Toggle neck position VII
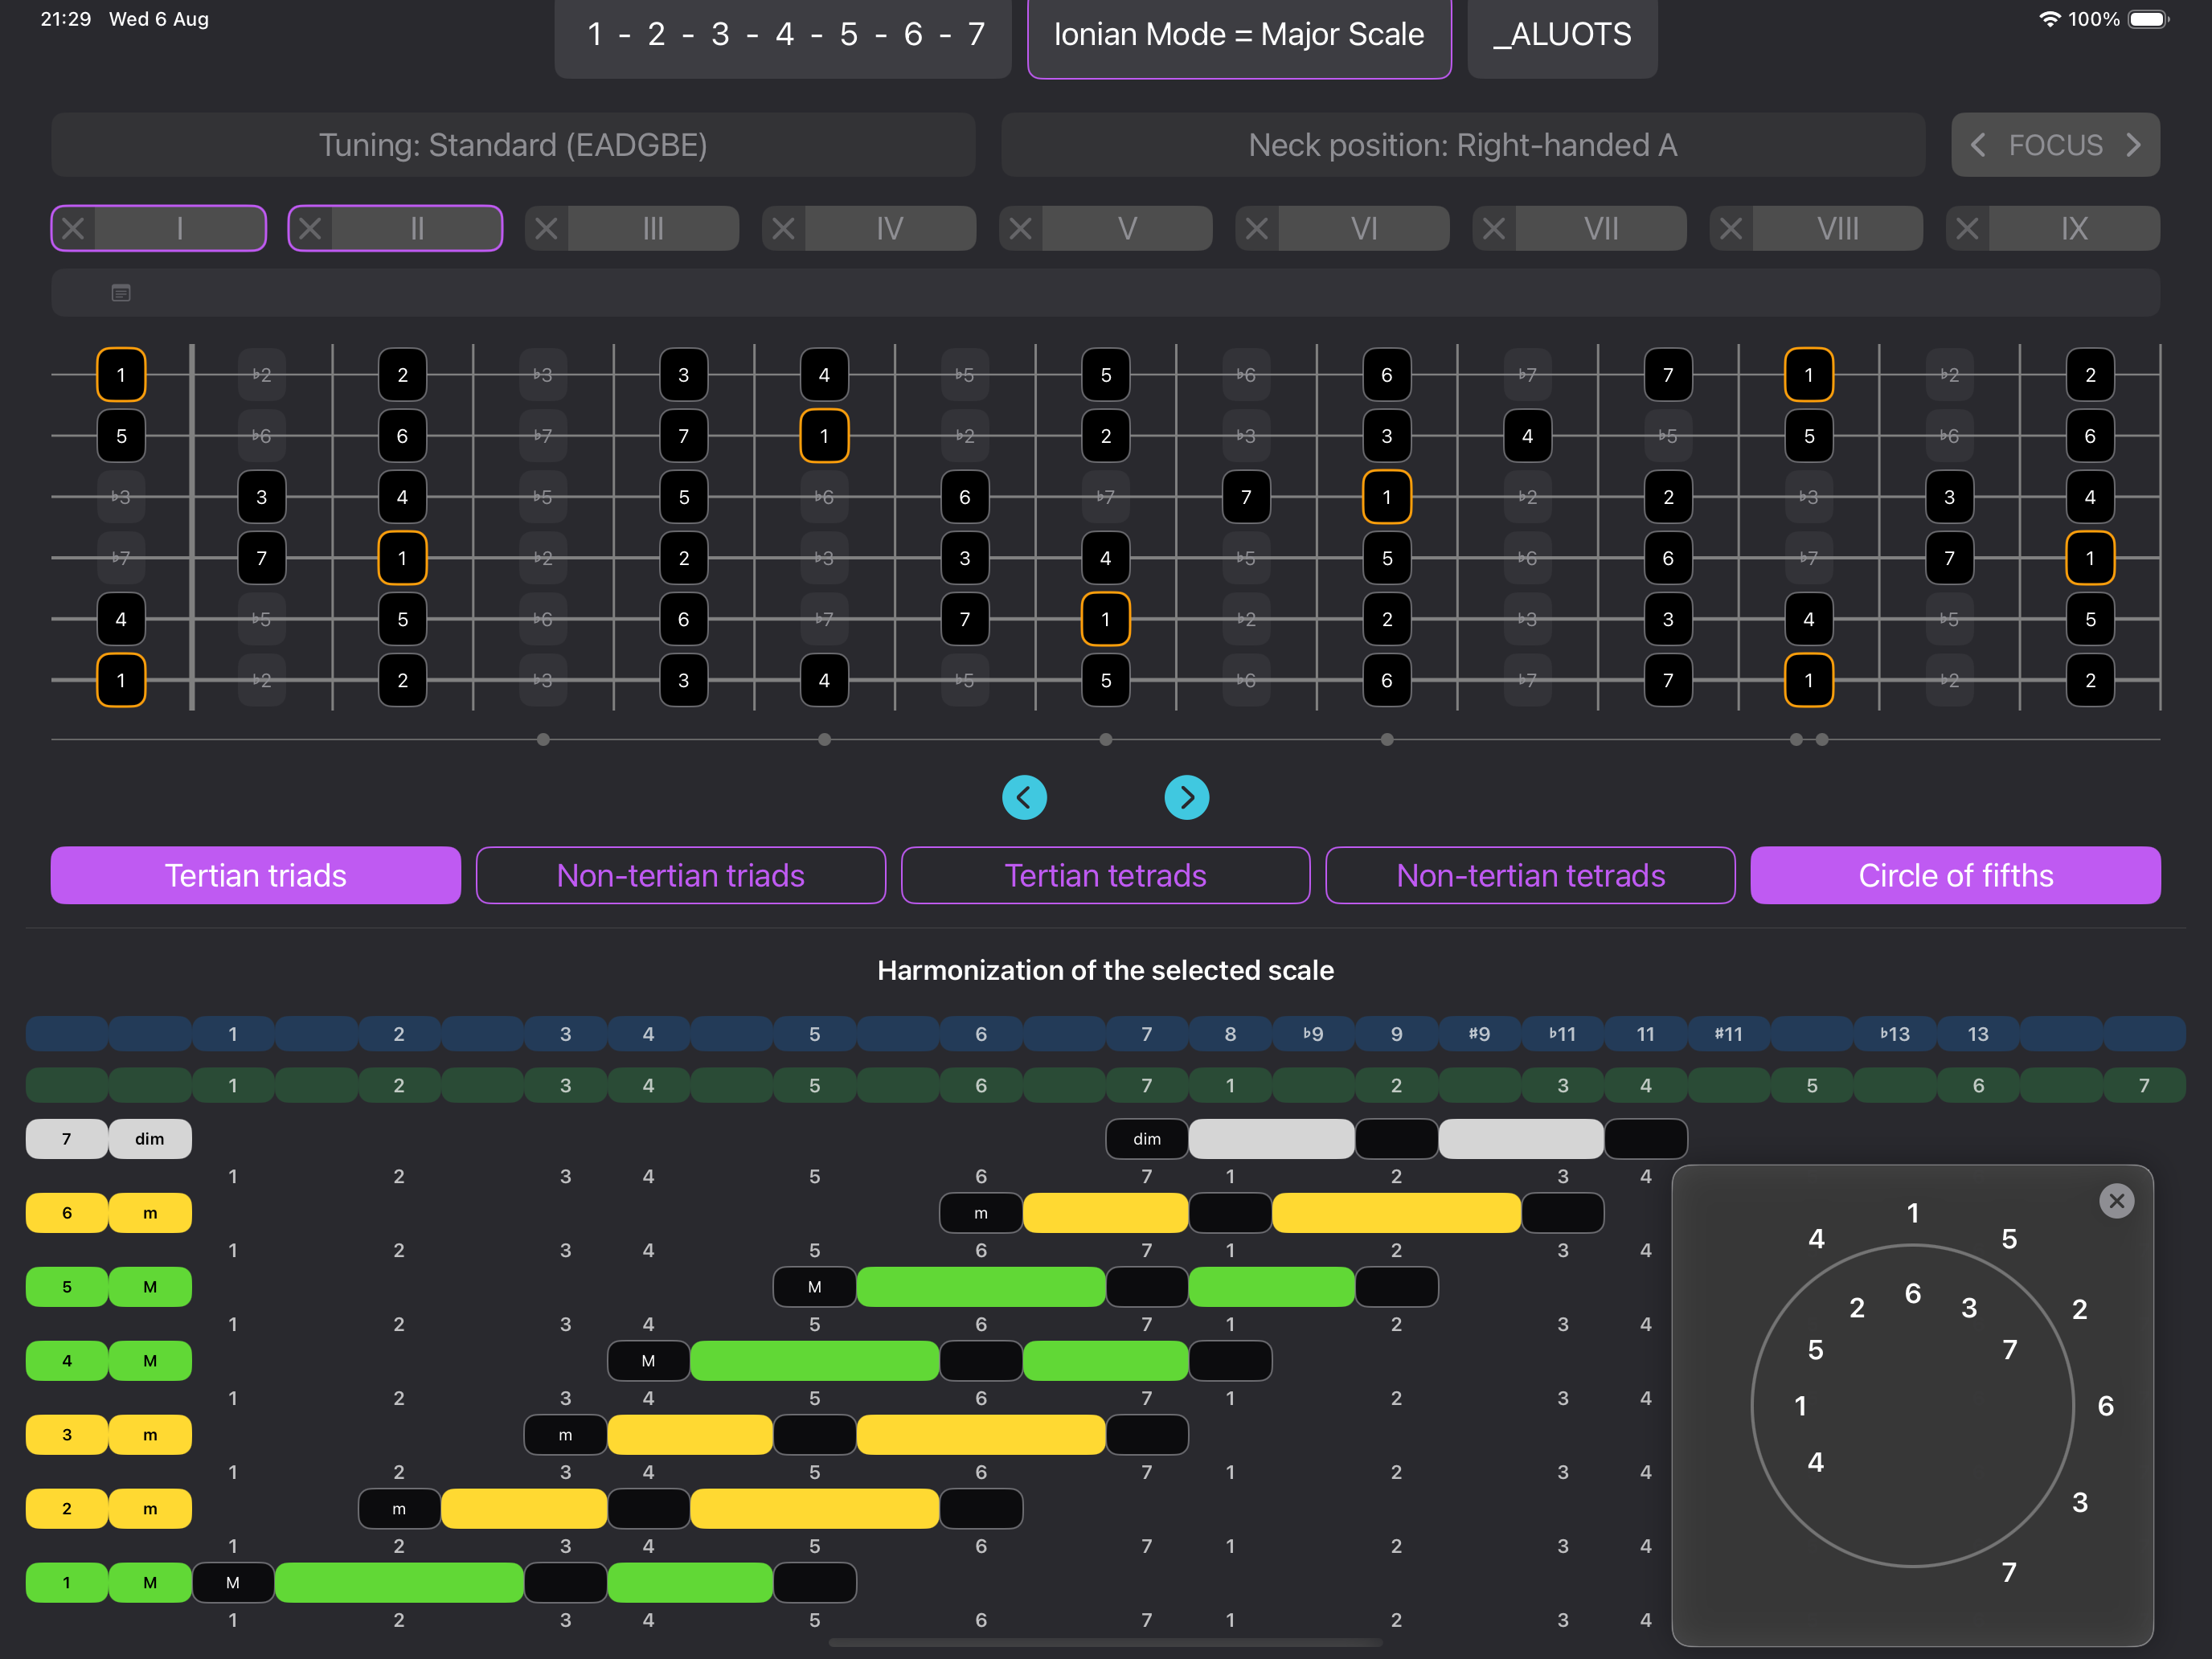 coord(1601,229)
